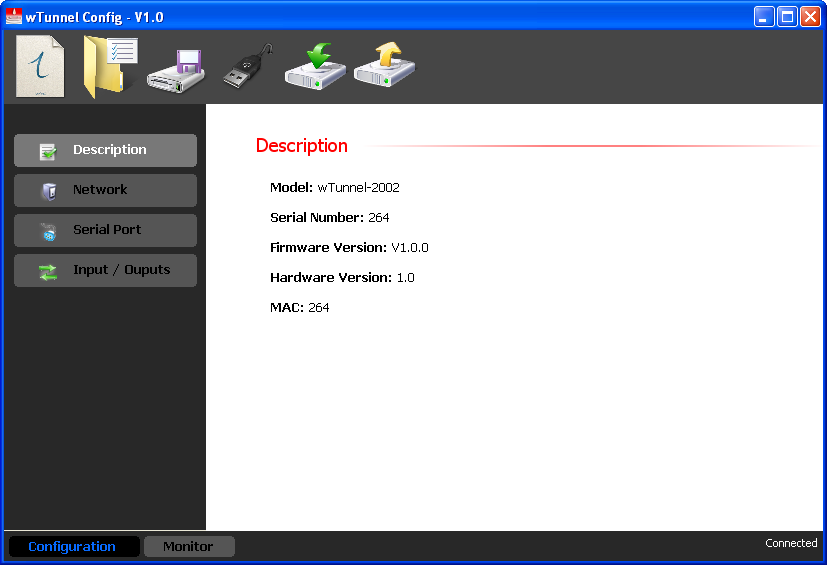Click the wTunnel app icon in title bar
This screenshot has width=827, height=565.
(14, 16)
